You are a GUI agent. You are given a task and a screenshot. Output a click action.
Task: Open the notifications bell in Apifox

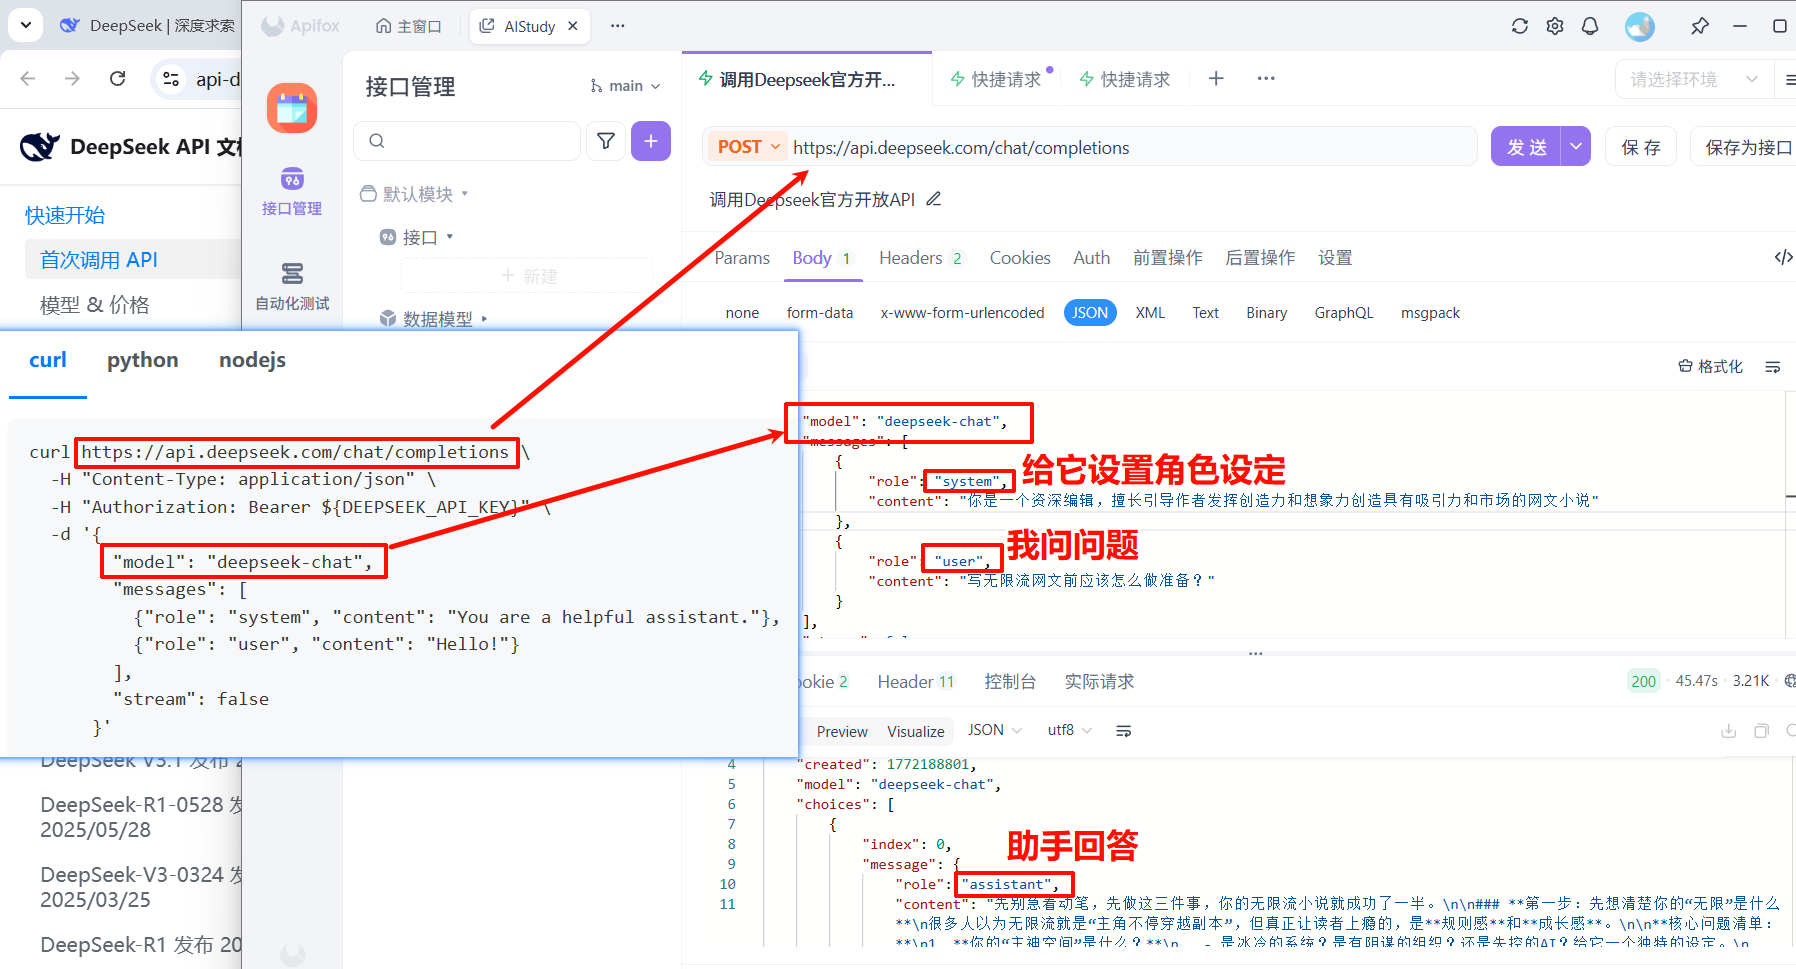[x=1590, y=26]
